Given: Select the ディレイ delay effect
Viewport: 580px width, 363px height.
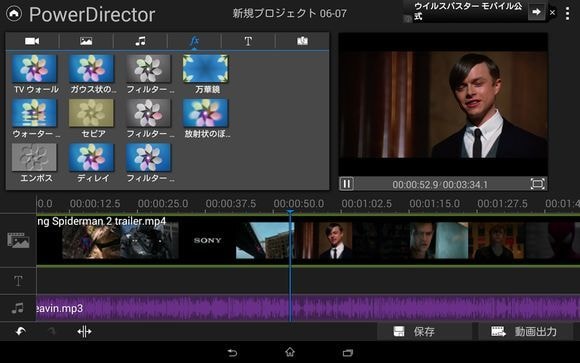Looking at the screenshot, I should click(92, 163).
